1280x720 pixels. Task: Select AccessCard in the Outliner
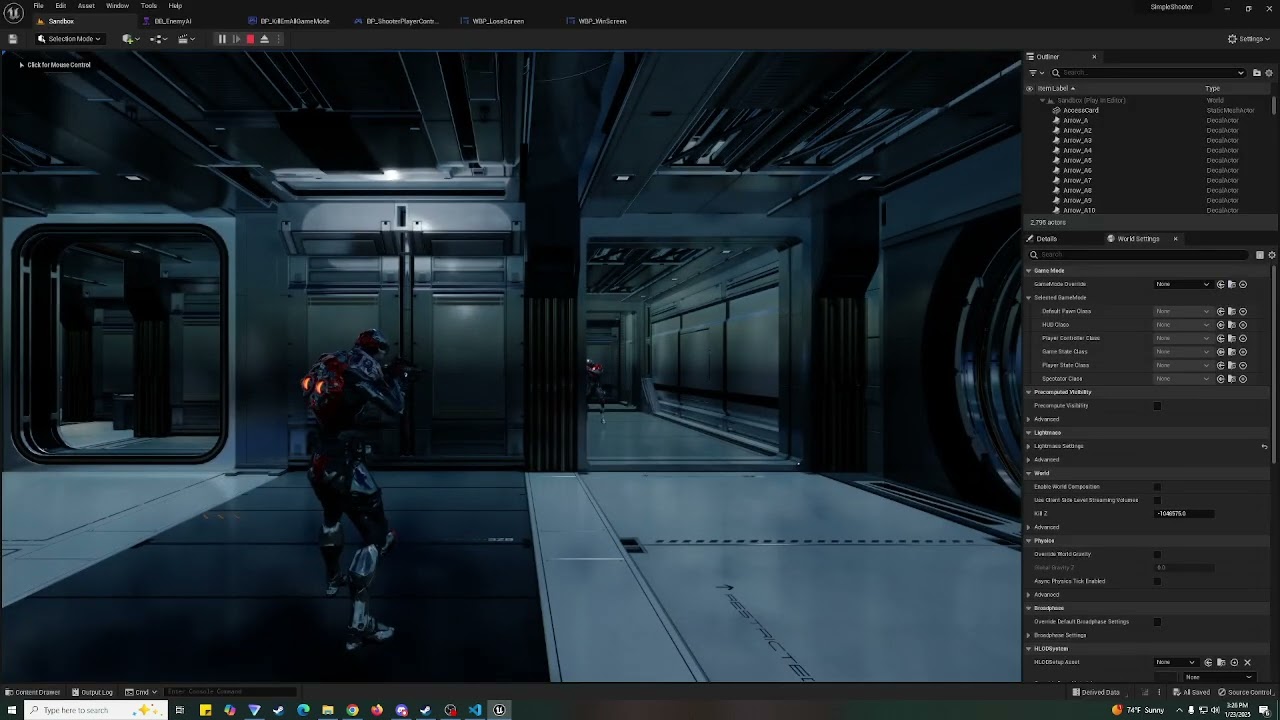[1080, 110]
